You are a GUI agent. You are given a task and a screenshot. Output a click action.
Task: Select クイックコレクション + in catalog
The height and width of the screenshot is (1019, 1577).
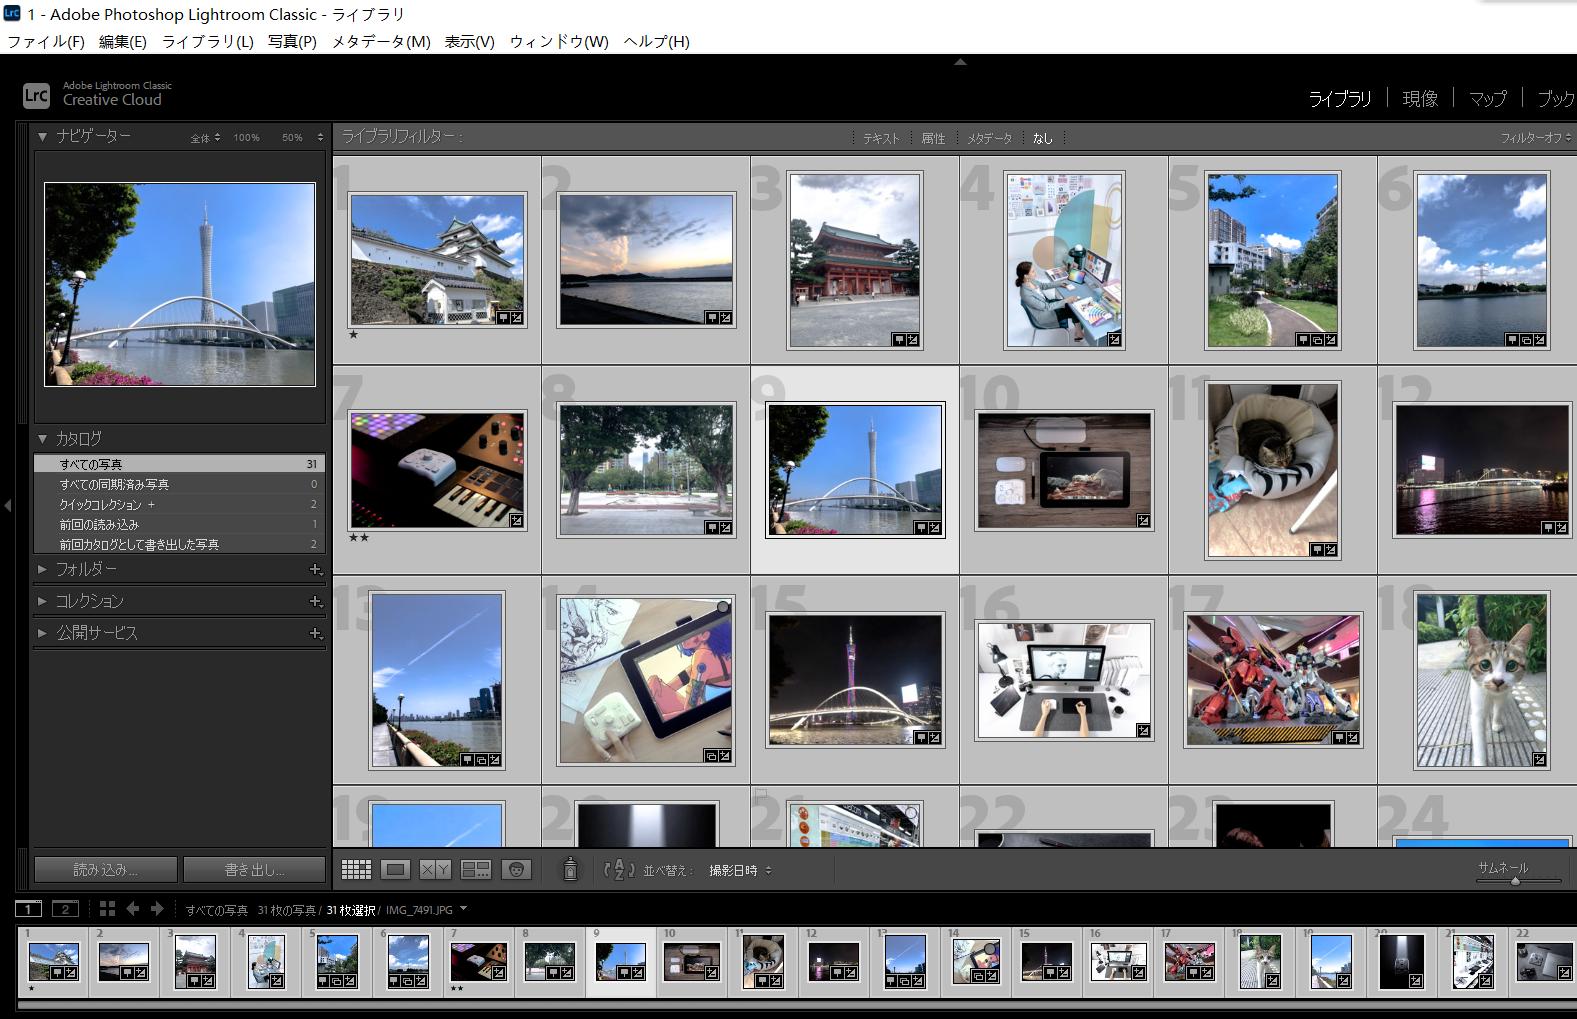tap(180, 504)
